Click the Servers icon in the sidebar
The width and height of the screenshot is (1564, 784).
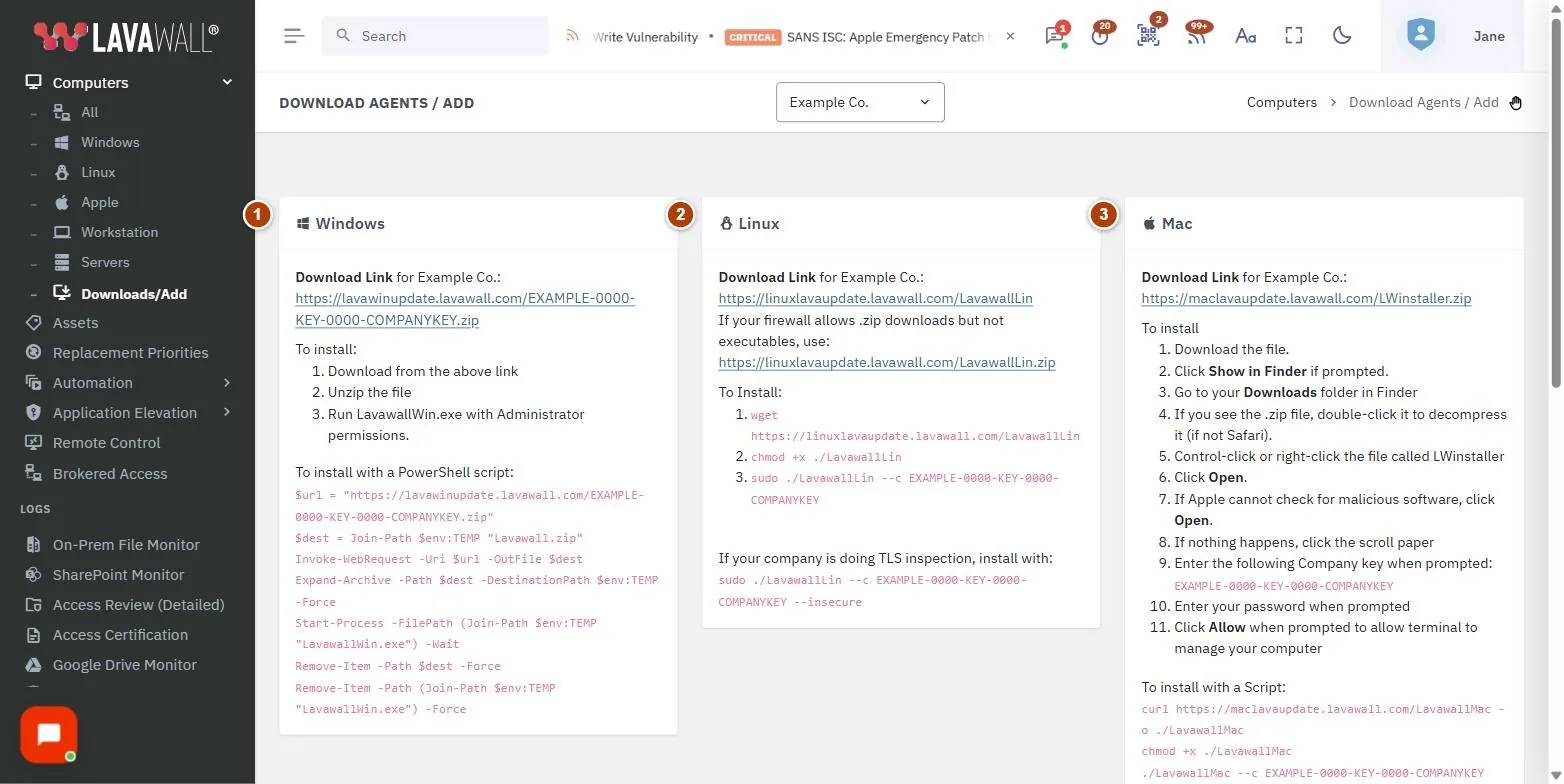[62, 262]
